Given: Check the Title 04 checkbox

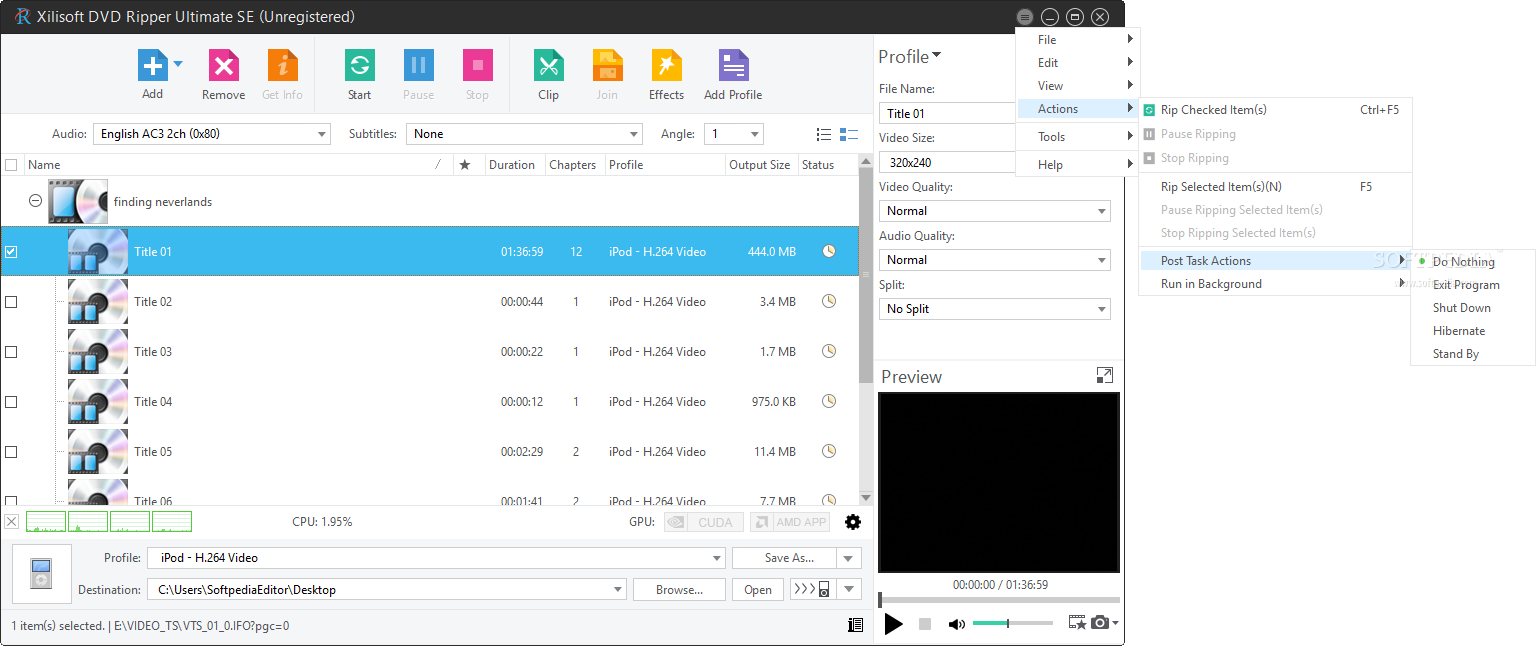Looking at the screenshot, I should [11, 402].
